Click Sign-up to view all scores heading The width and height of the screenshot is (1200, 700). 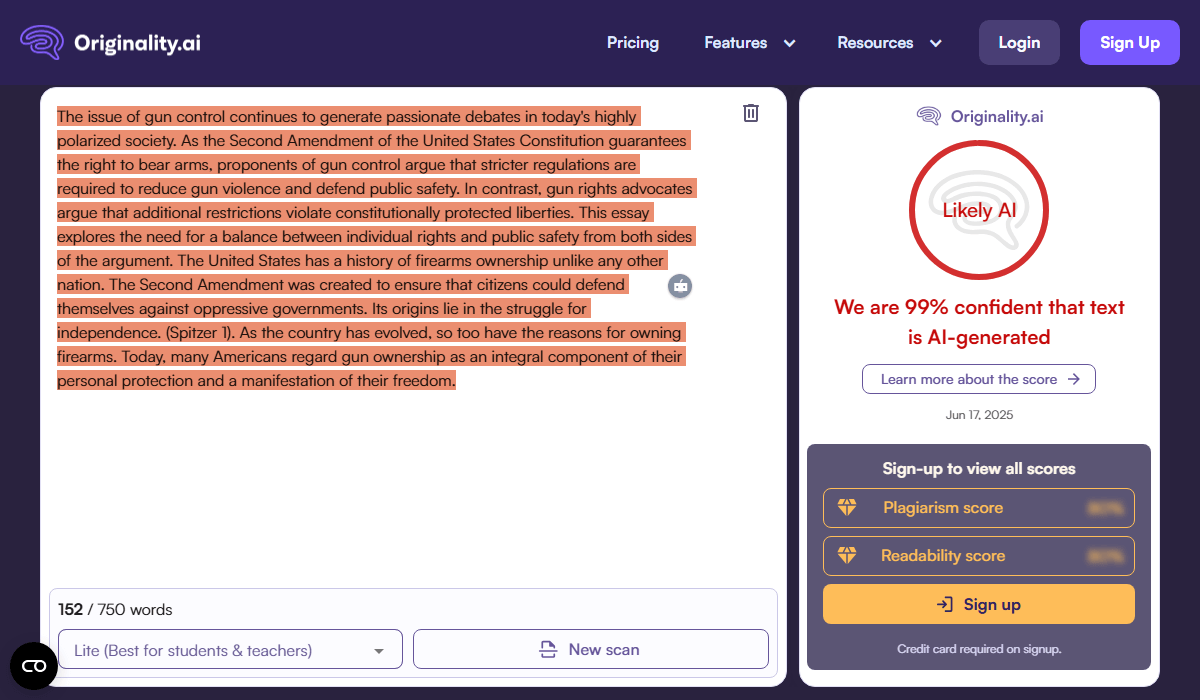[979, 468]
